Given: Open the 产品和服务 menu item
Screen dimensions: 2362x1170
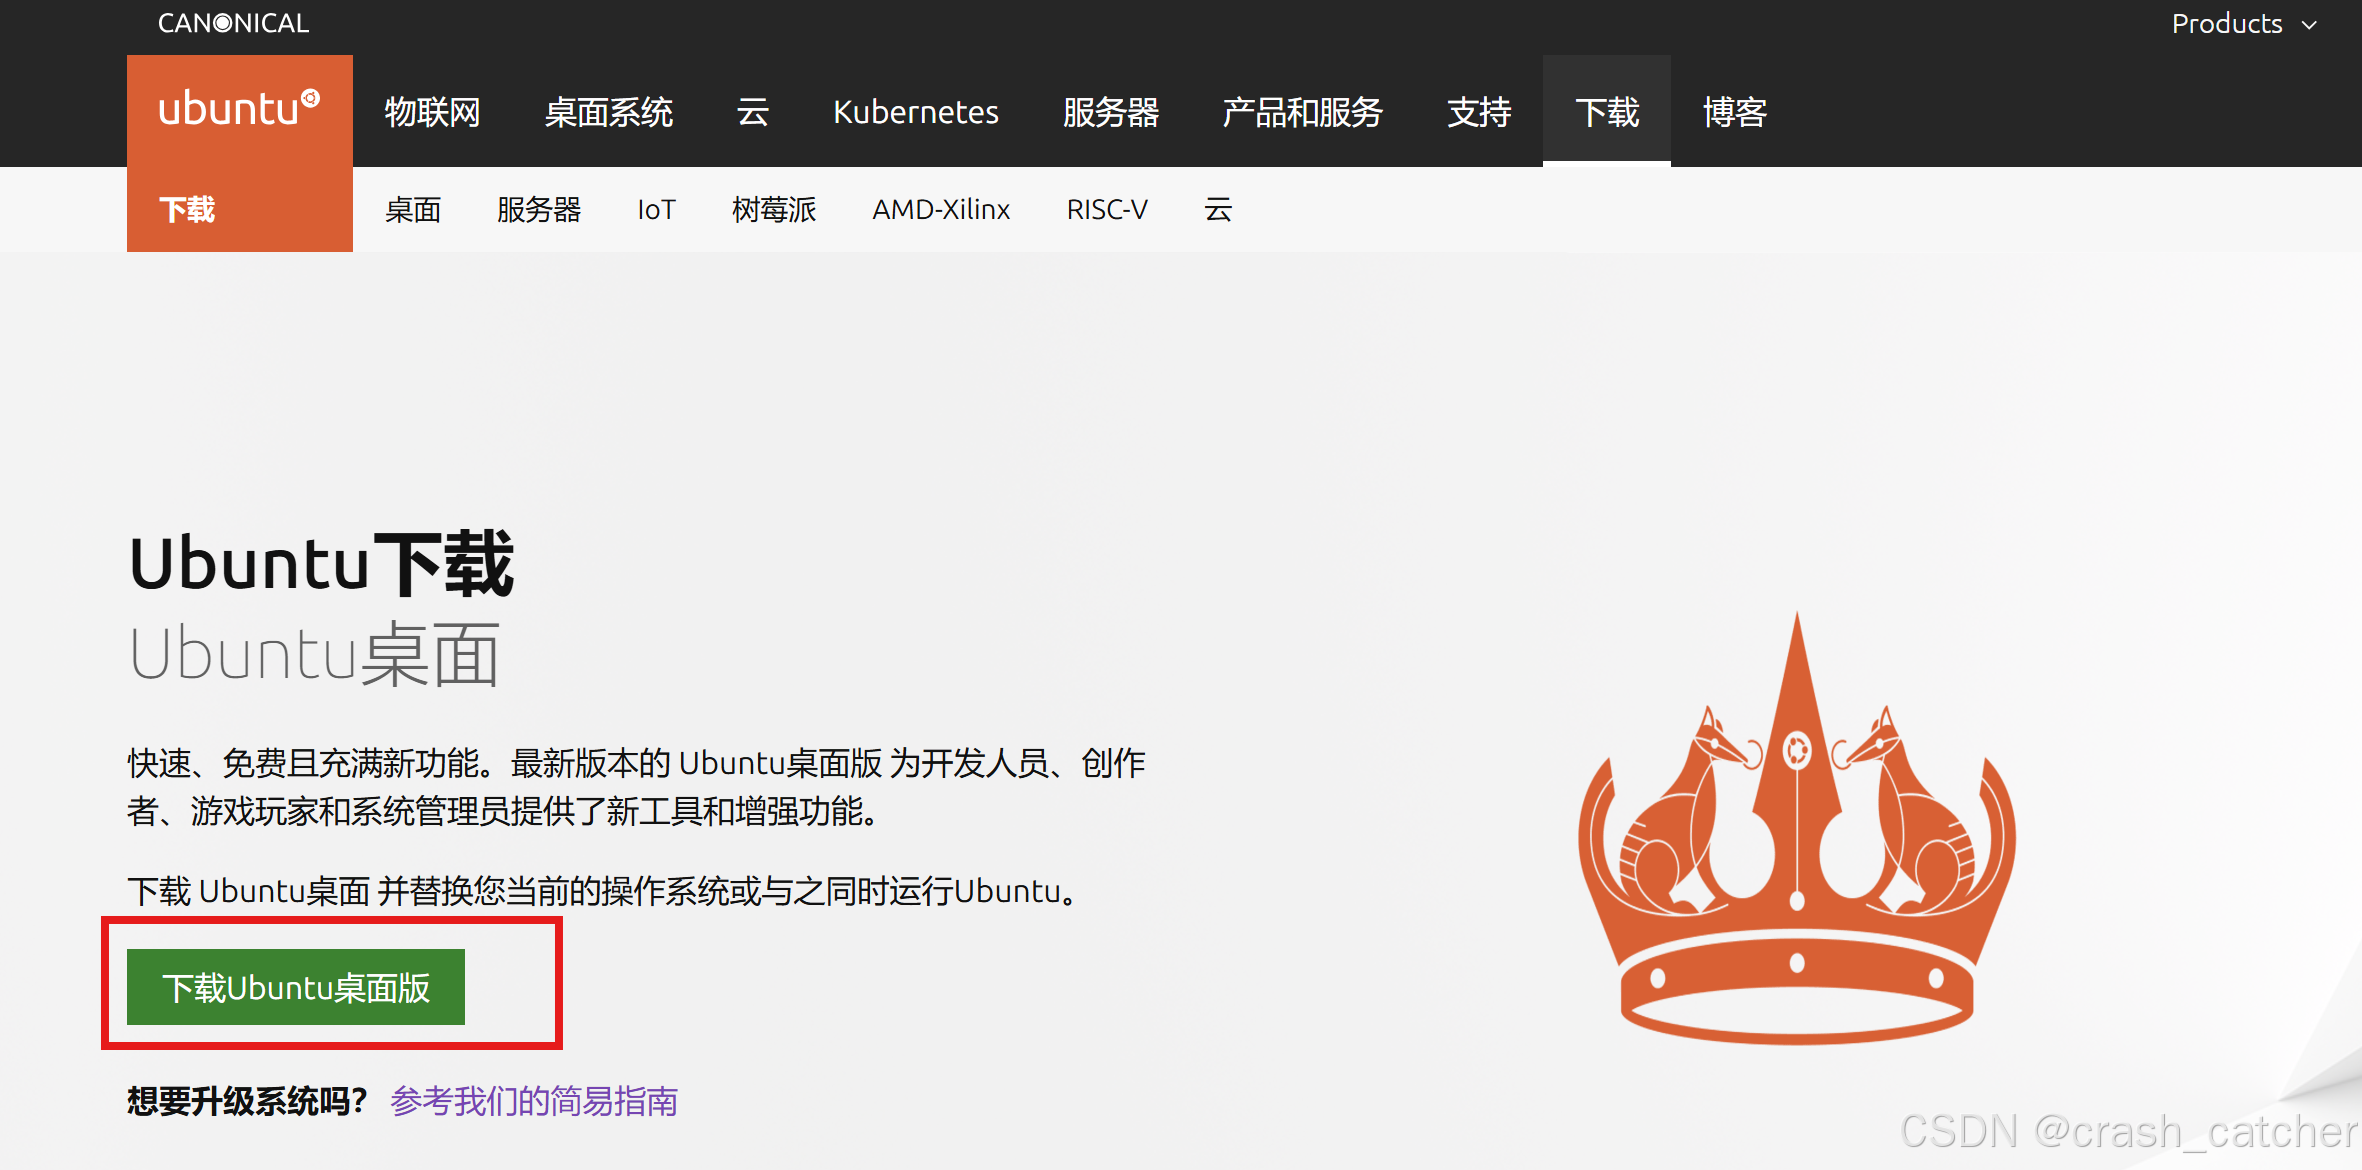Looking at the screenshot, I should [x=1303, y=111].
